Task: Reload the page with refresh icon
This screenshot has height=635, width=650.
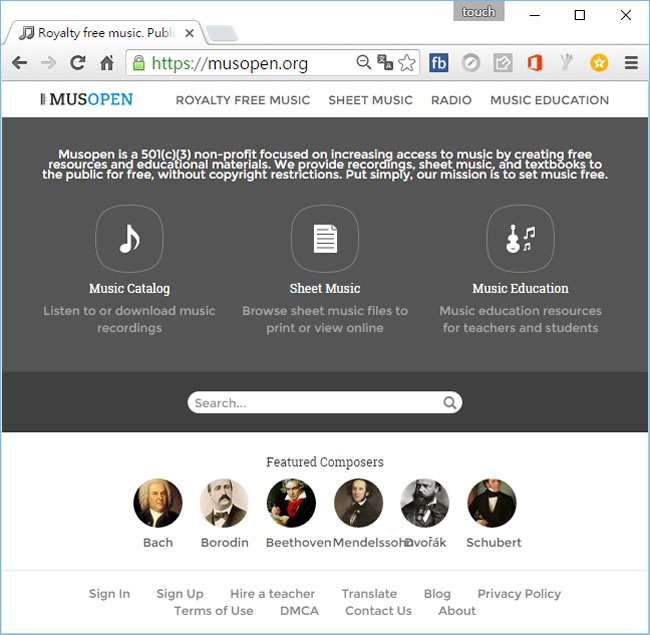Action: (x=78, y=63)
